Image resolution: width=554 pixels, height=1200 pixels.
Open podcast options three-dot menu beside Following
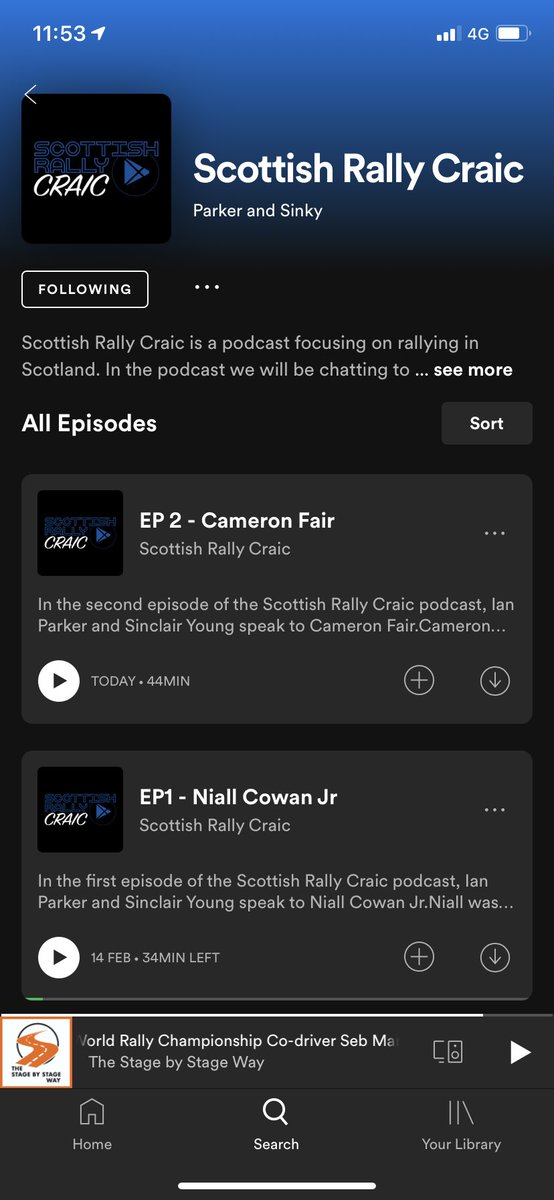[207, 288]
